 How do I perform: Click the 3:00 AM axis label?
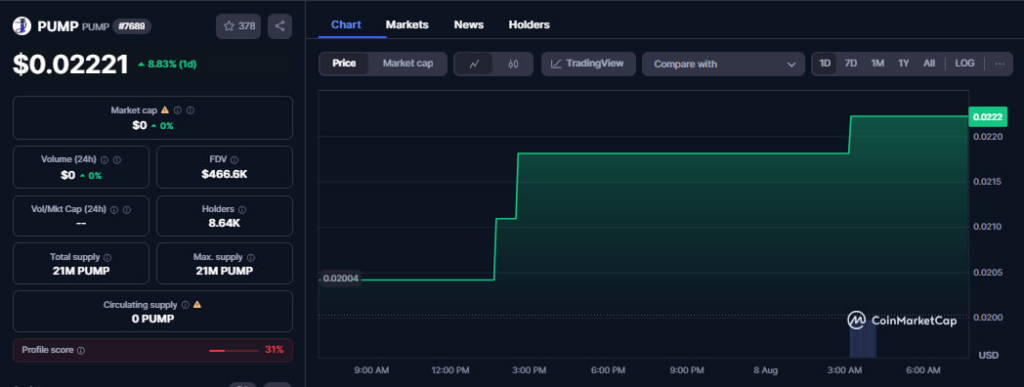pyautogui.click(x=844, y=370)
